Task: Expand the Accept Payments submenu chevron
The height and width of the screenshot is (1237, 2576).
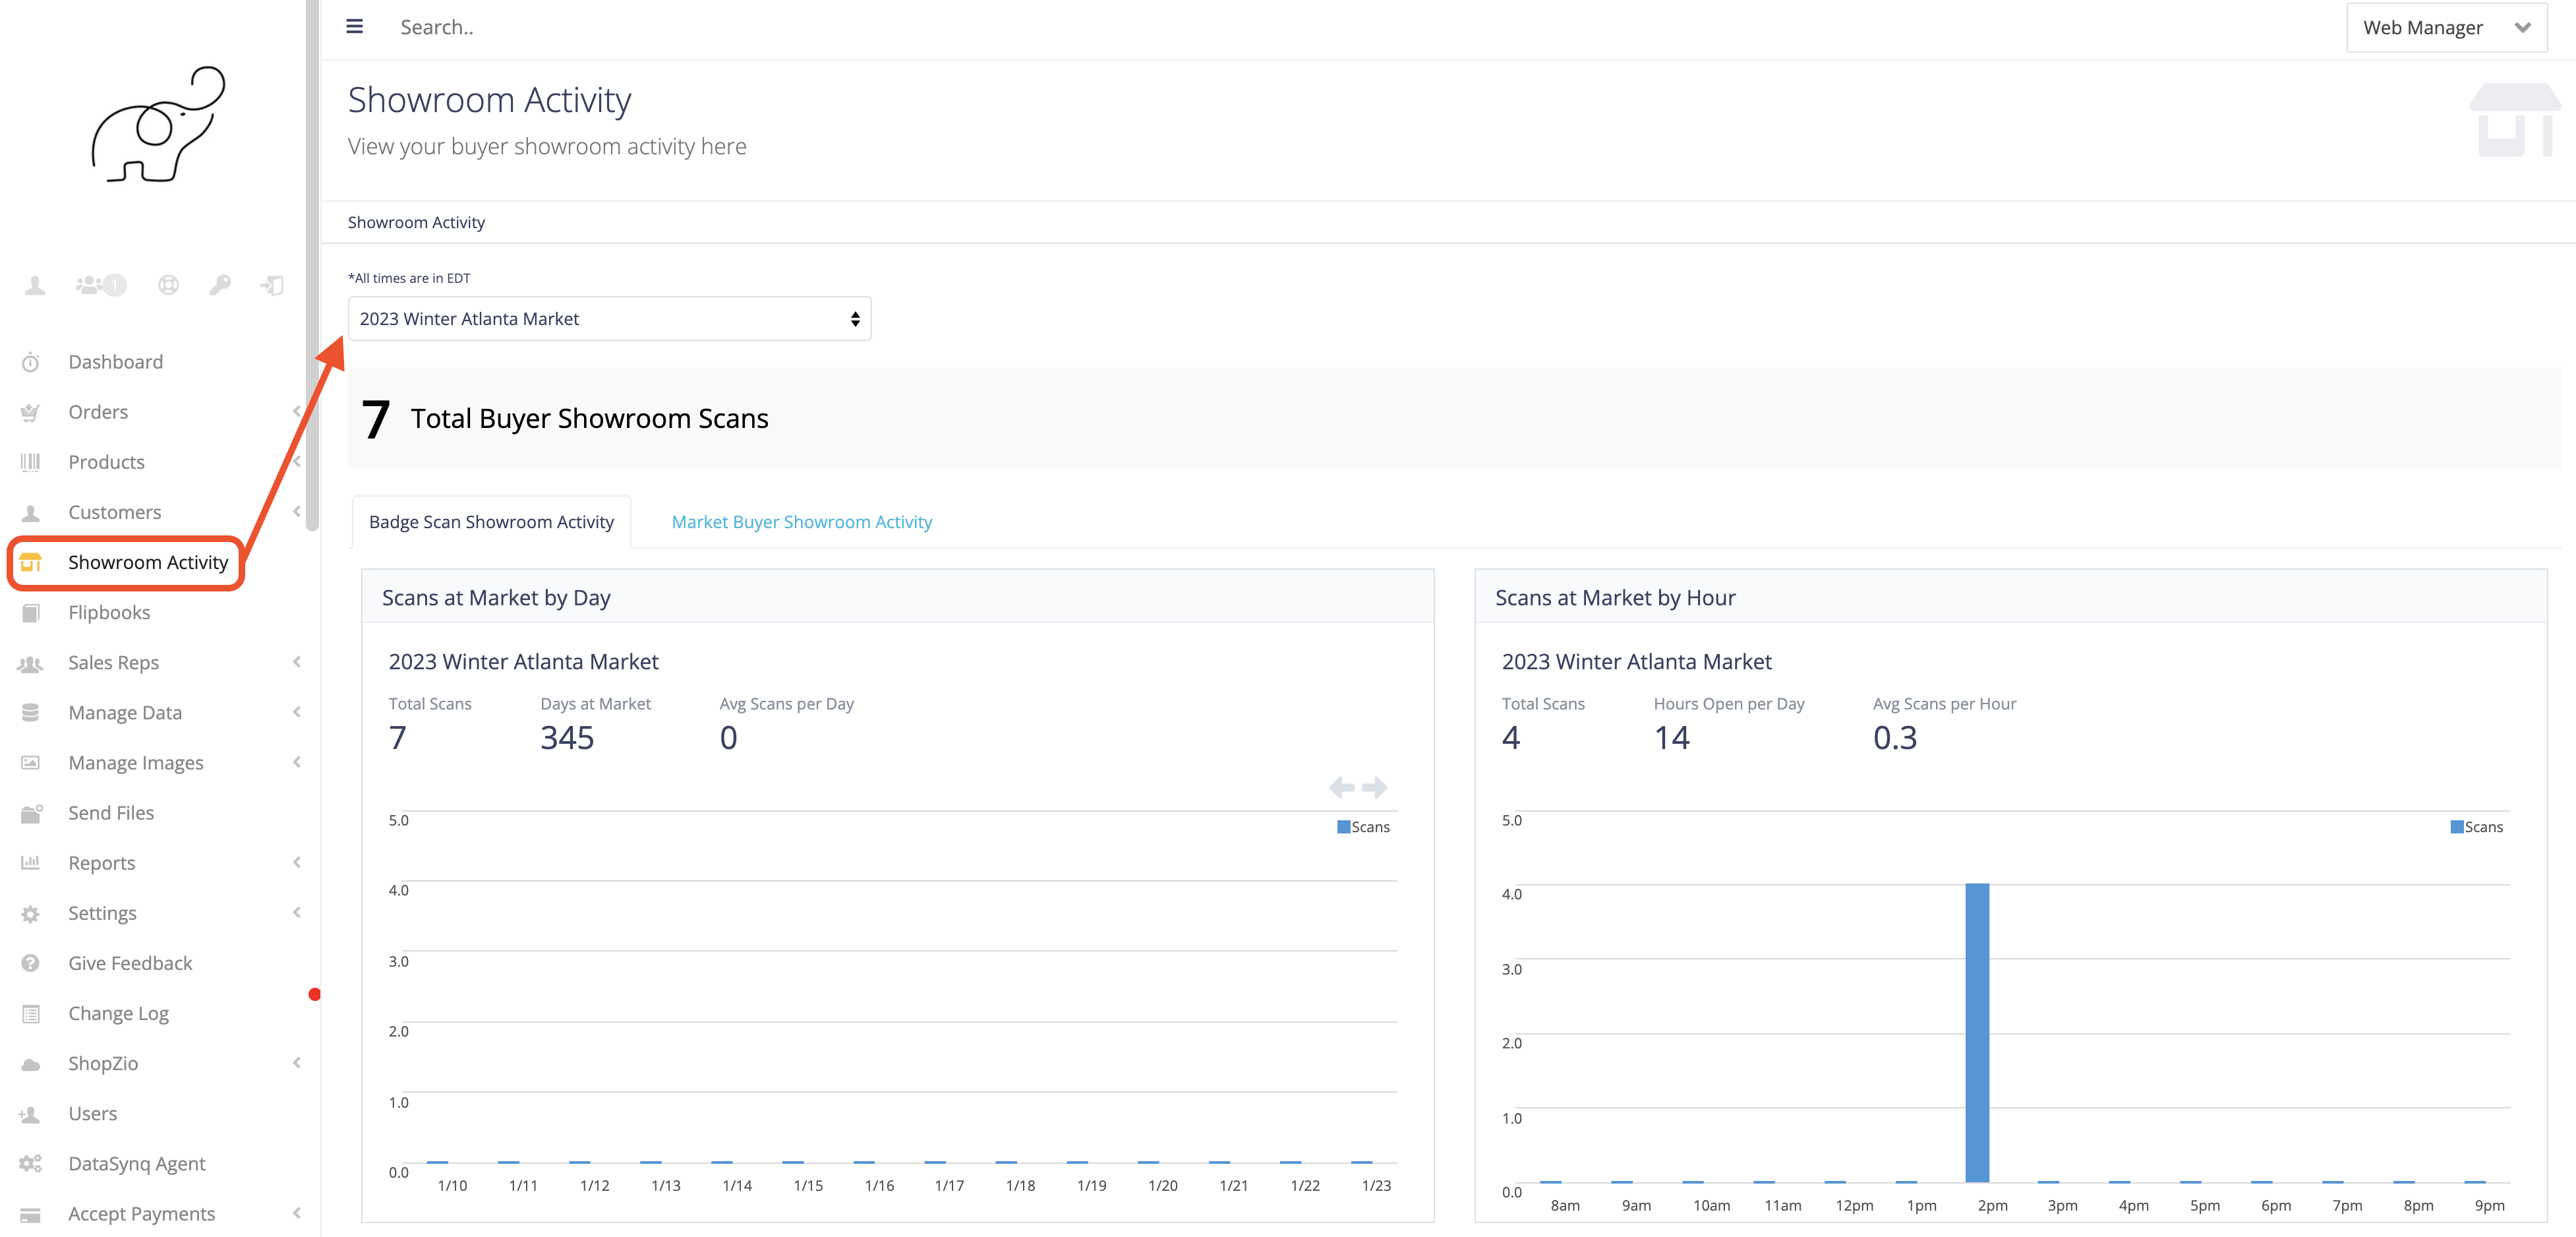Action: pyautogui.click(x=297, y=1213)
